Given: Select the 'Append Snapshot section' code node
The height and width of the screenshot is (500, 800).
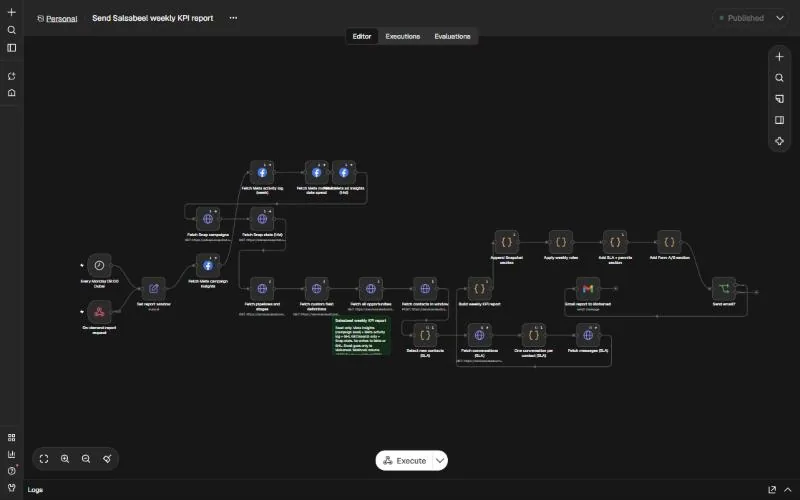Looking at the screenshot, I should pyautogui.click(x=506, y=242).
